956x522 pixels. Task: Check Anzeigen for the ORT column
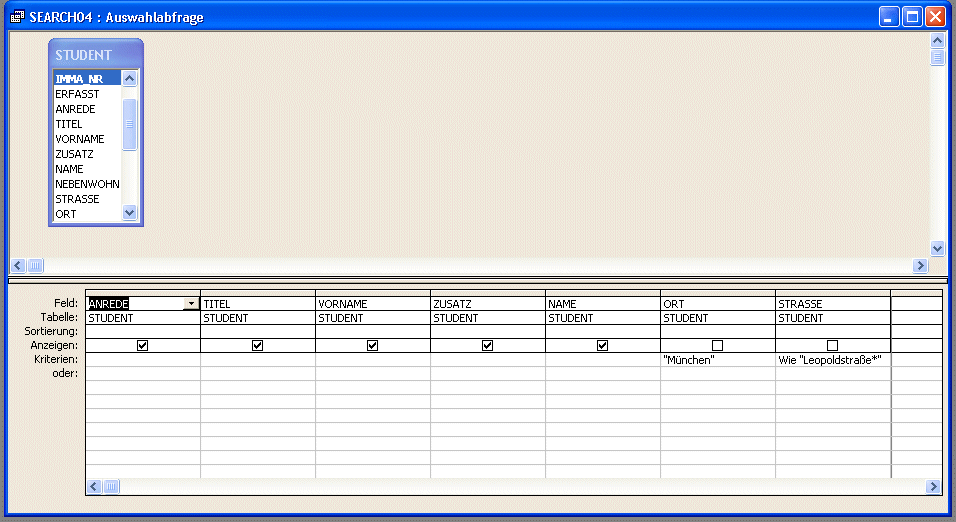point(718,345)
